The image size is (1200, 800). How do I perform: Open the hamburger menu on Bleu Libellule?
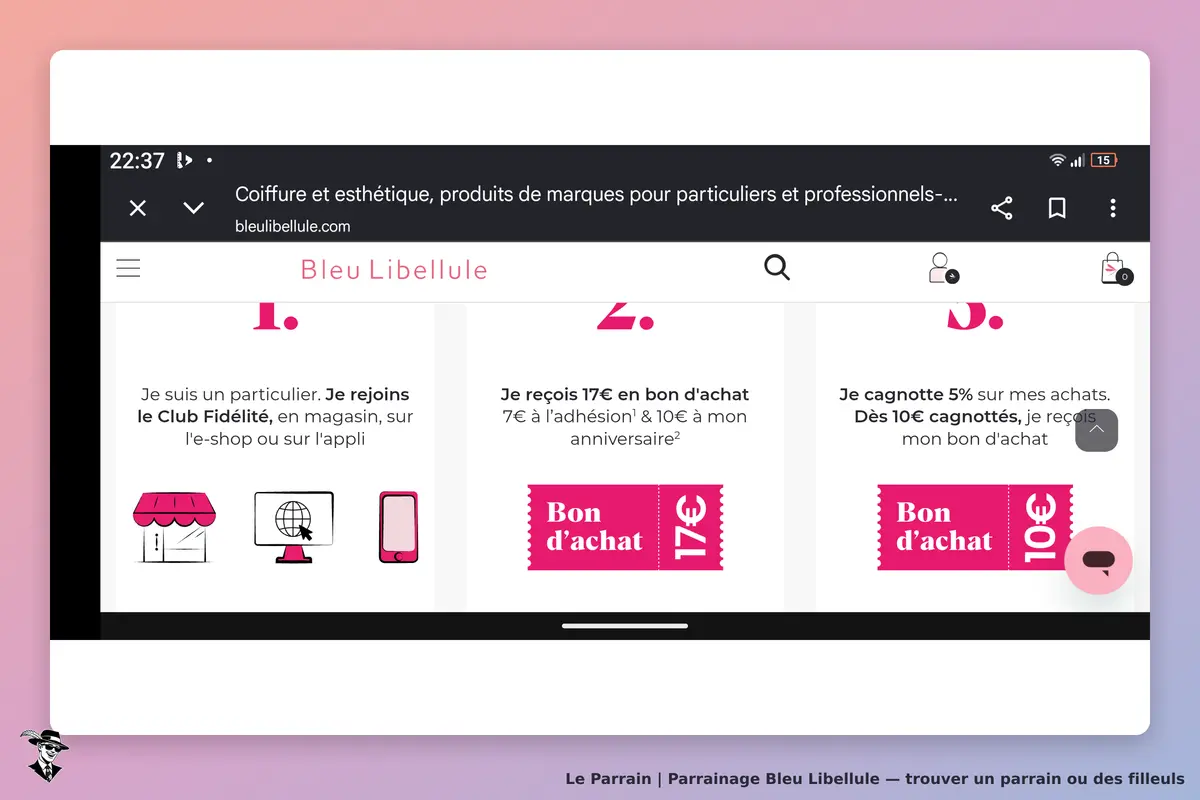point(128,268)
